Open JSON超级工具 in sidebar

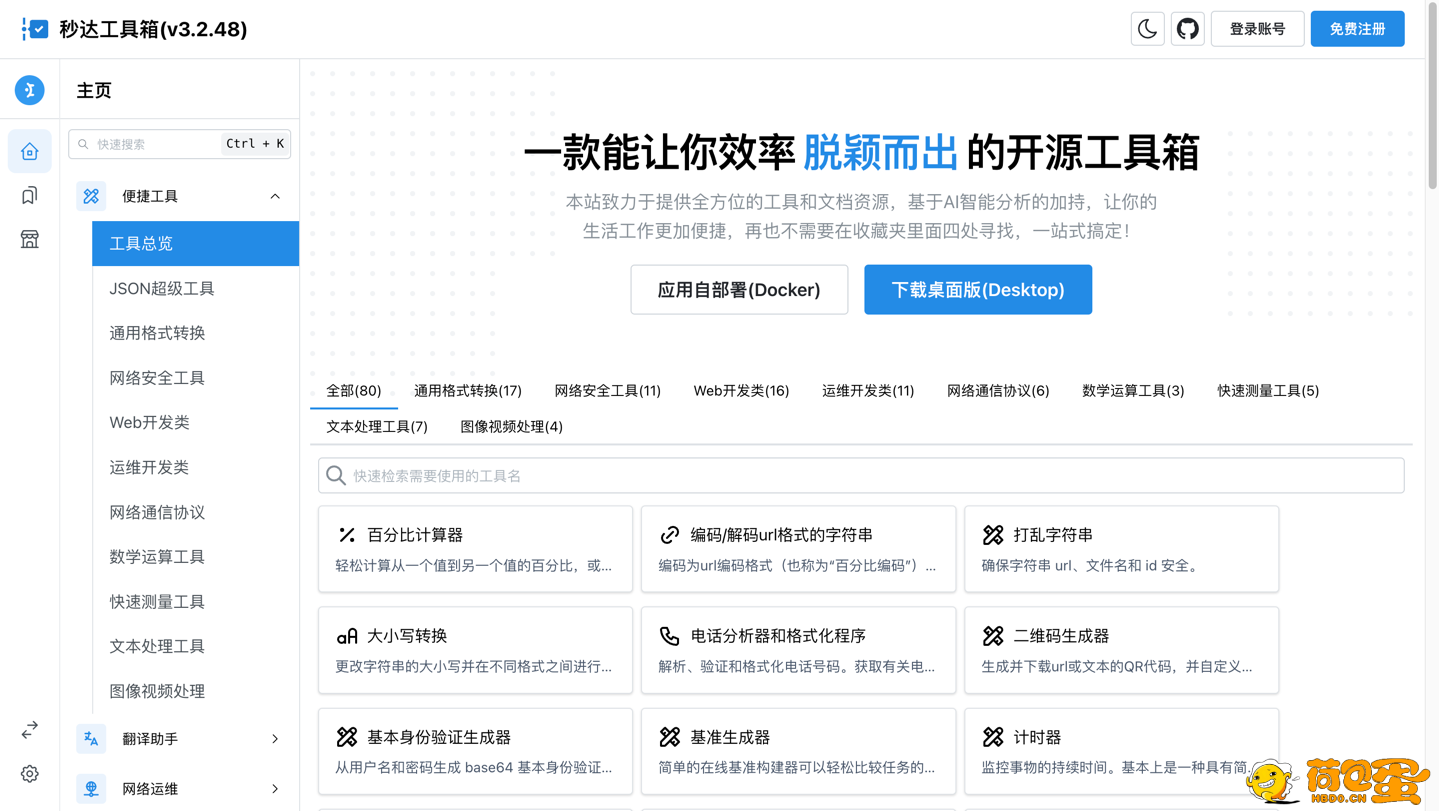pyautogui.click(x=196, y=289)
